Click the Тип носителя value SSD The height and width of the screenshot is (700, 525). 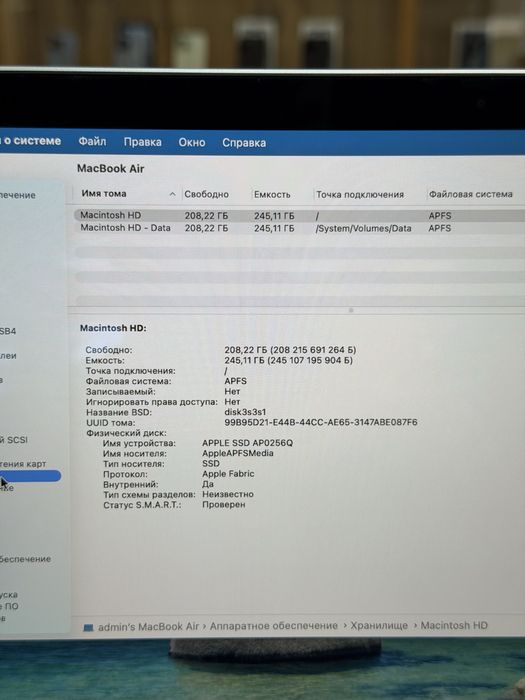(x=211, y=463)
